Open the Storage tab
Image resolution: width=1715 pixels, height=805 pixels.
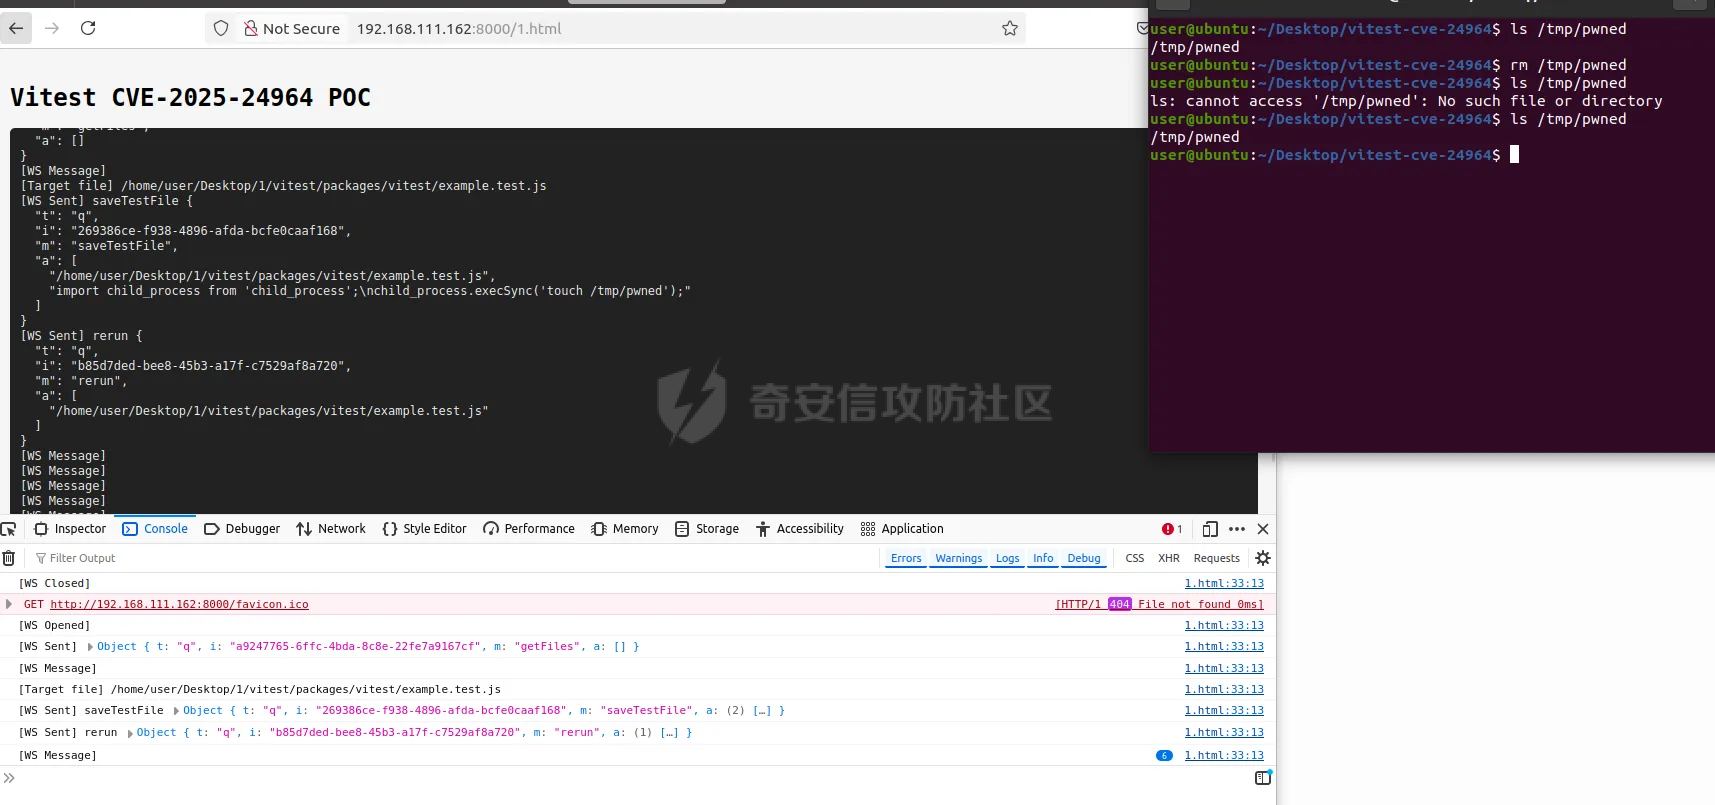tap(707, 529)
